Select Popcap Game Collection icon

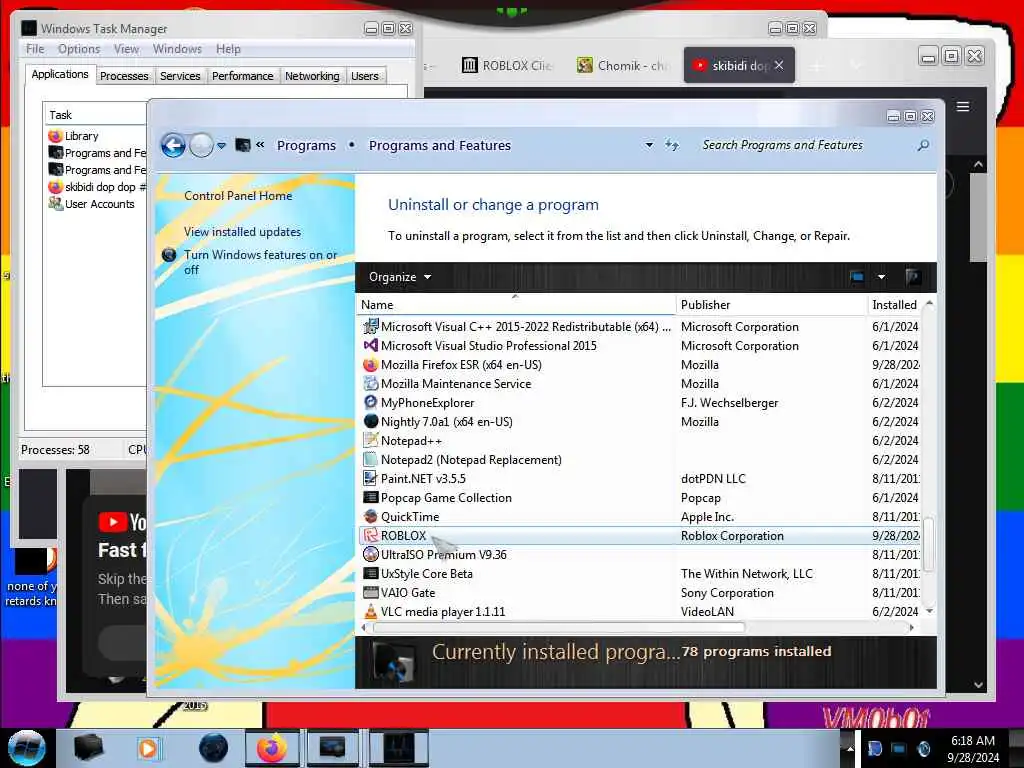pyautogui.click(x=370, y=497)
